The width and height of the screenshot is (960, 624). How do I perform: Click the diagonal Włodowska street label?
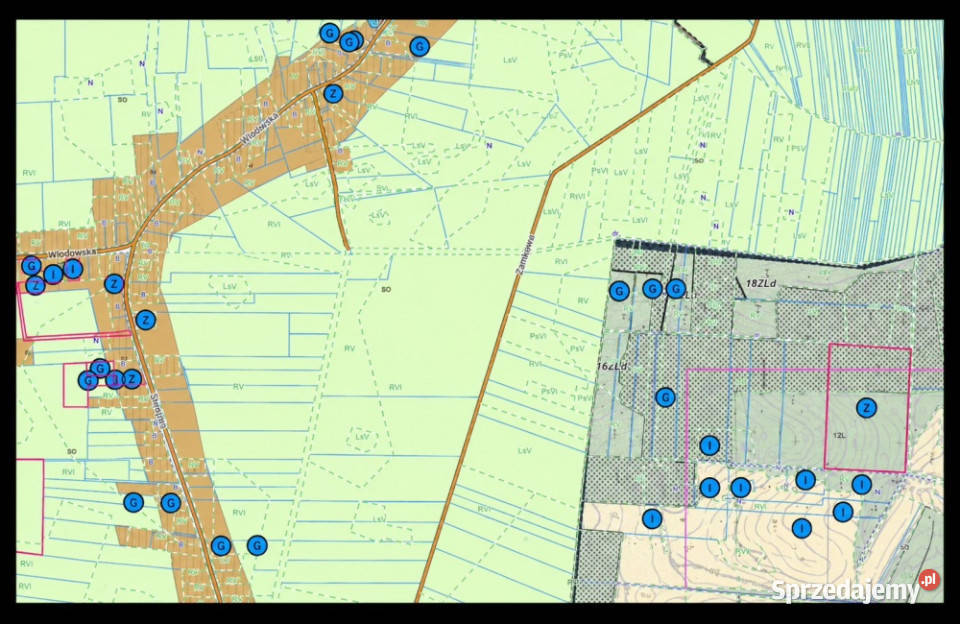tap(260, 127)
